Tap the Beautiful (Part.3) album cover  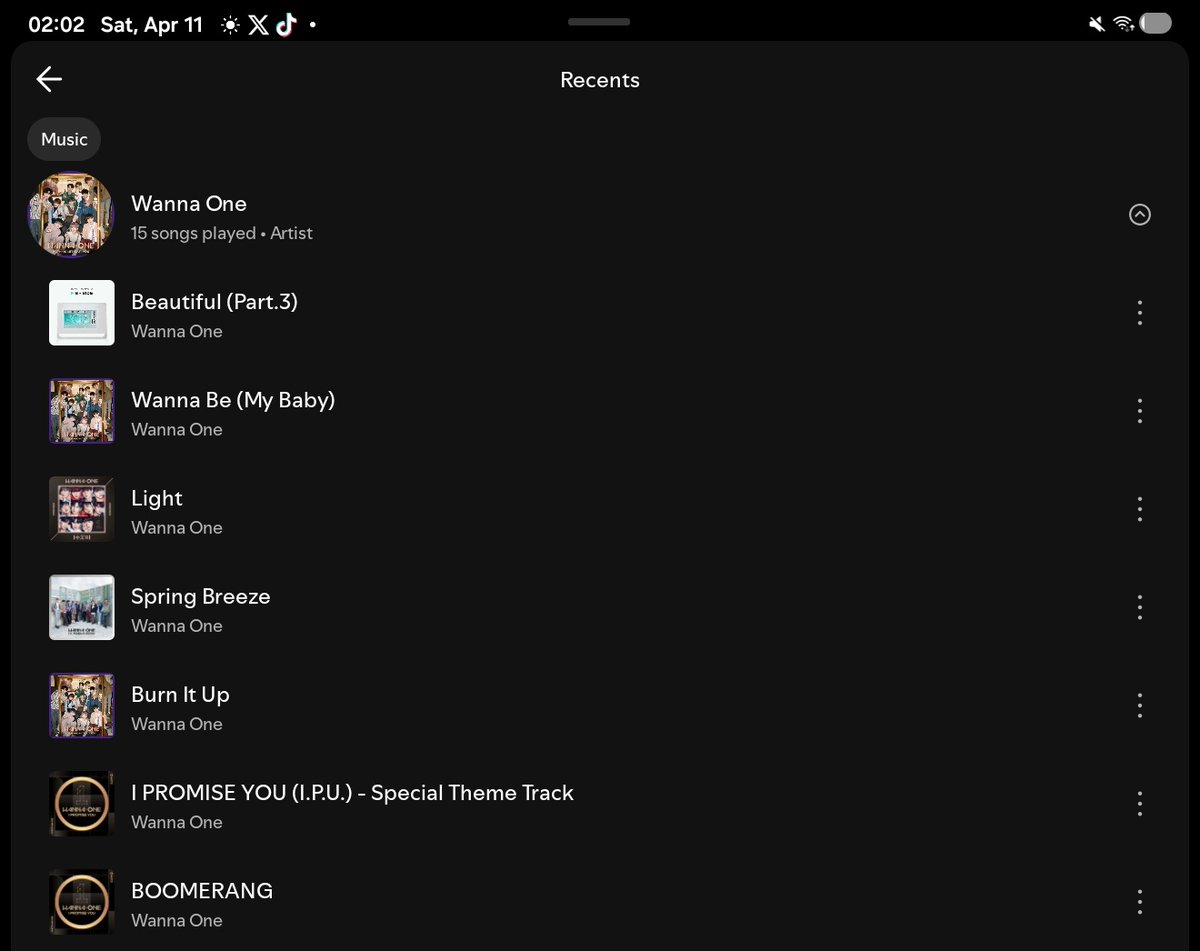click(x=82, y=313)
